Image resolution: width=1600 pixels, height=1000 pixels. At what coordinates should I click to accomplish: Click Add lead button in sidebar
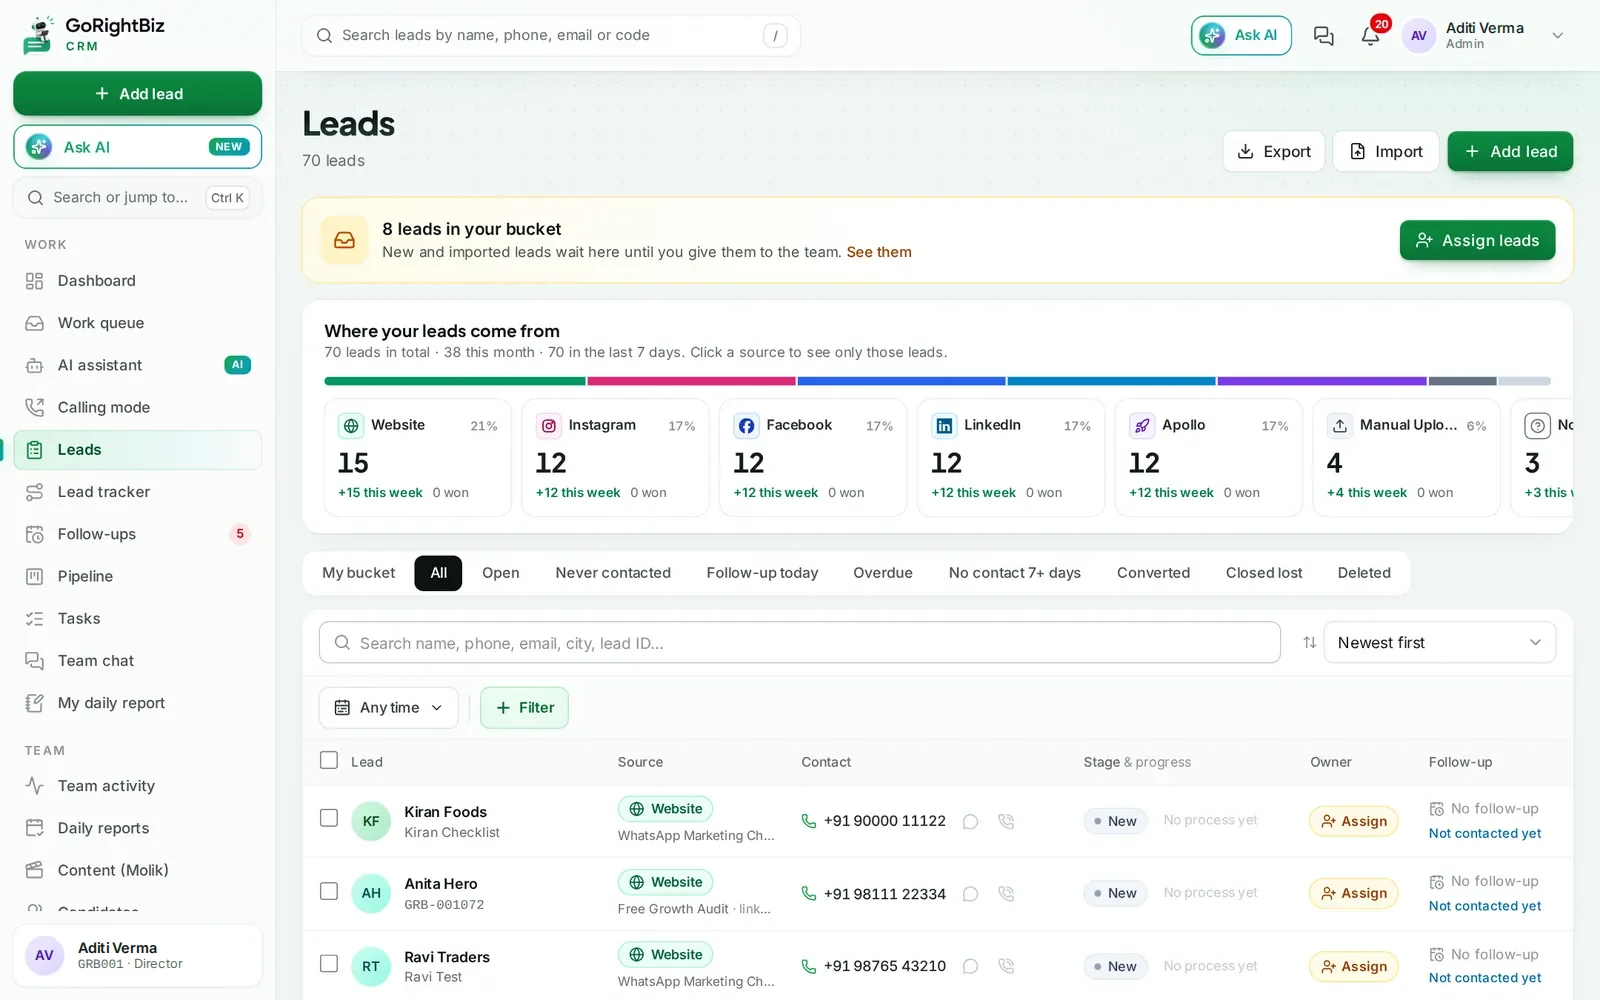click(138, 93)
